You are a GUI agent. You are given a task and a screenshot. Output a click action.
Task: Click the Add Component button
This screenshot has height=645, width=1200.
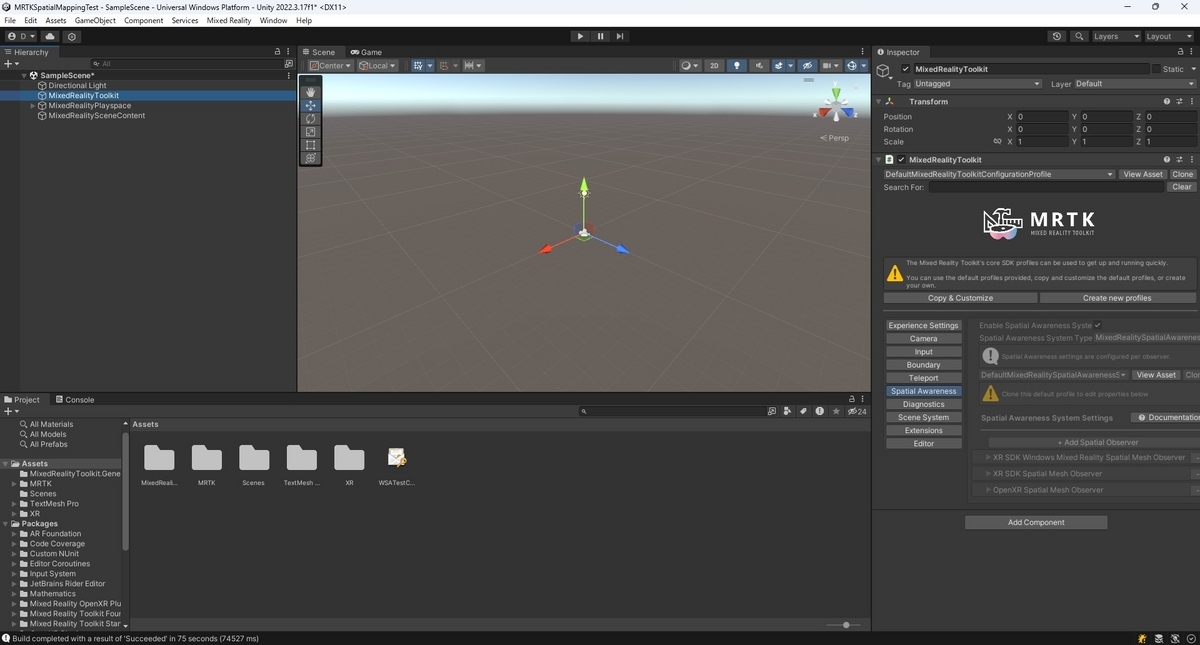pos(1036,522)
